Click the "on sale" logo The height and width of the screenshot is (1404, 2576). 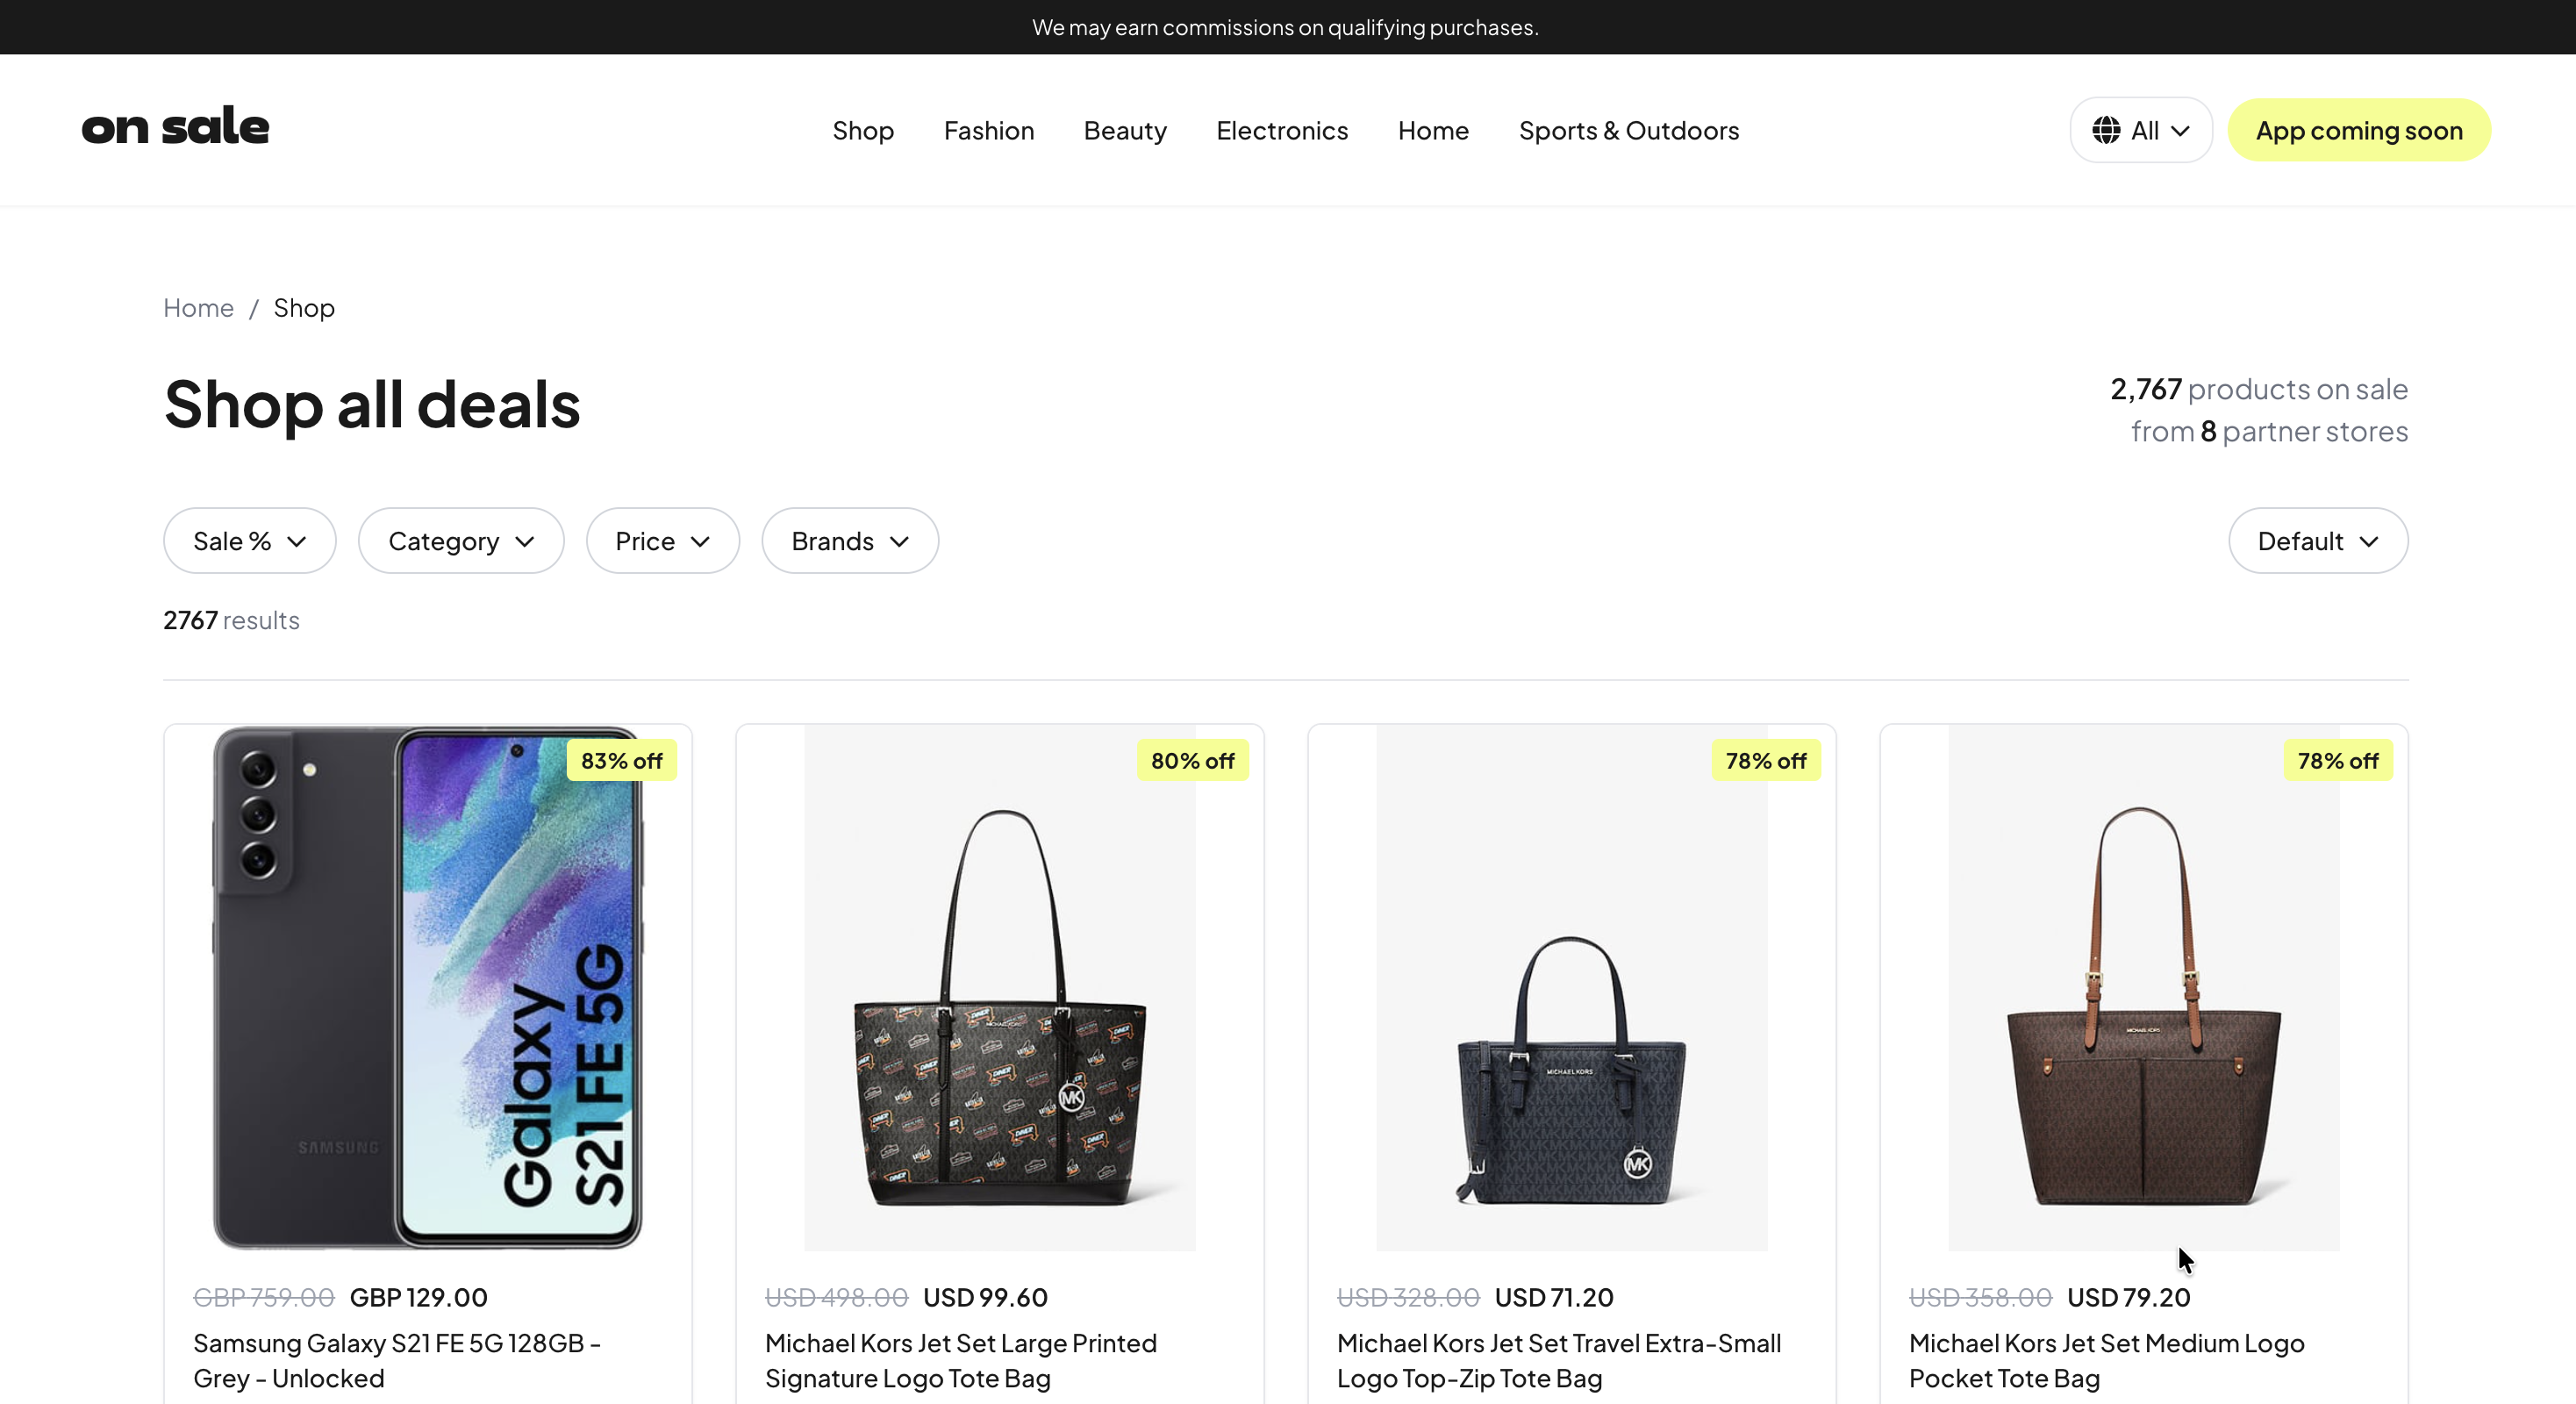tap(175, 125)
